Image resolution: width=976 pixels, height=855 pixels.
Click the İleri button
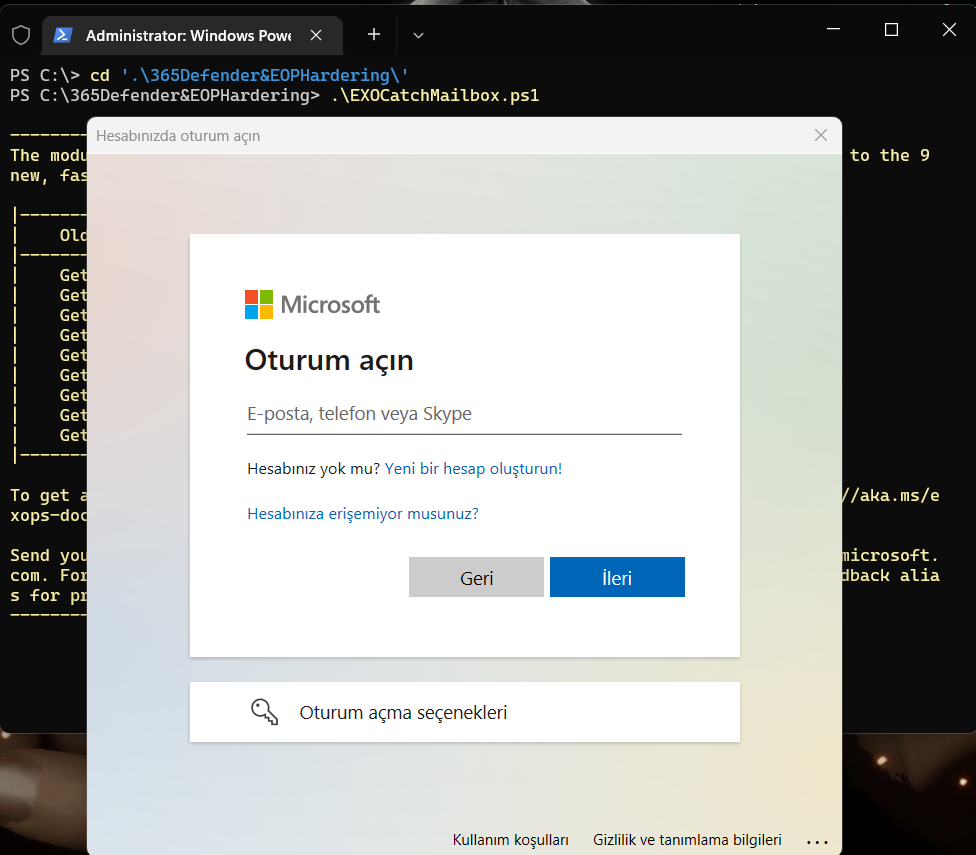[x=617, y=577]
